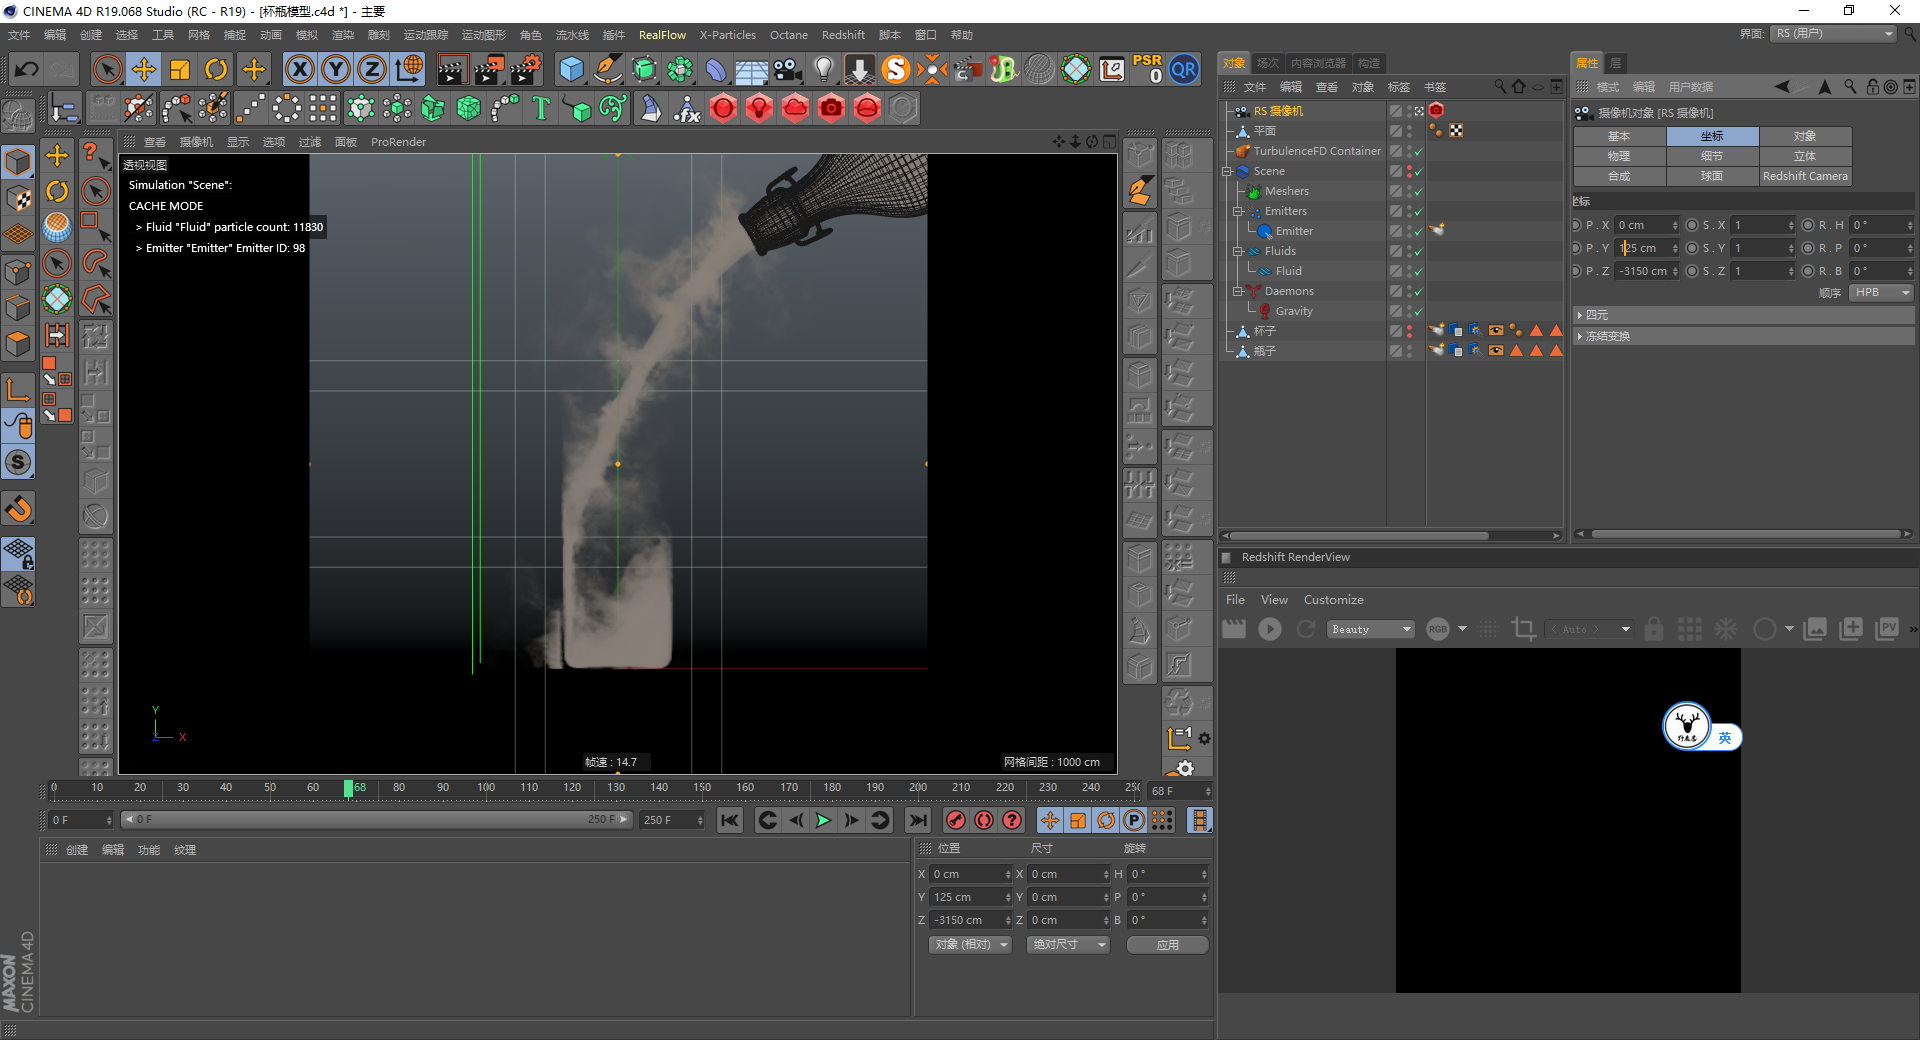Open the HPB rotation order dropdown

click(x=1880, y=293)
